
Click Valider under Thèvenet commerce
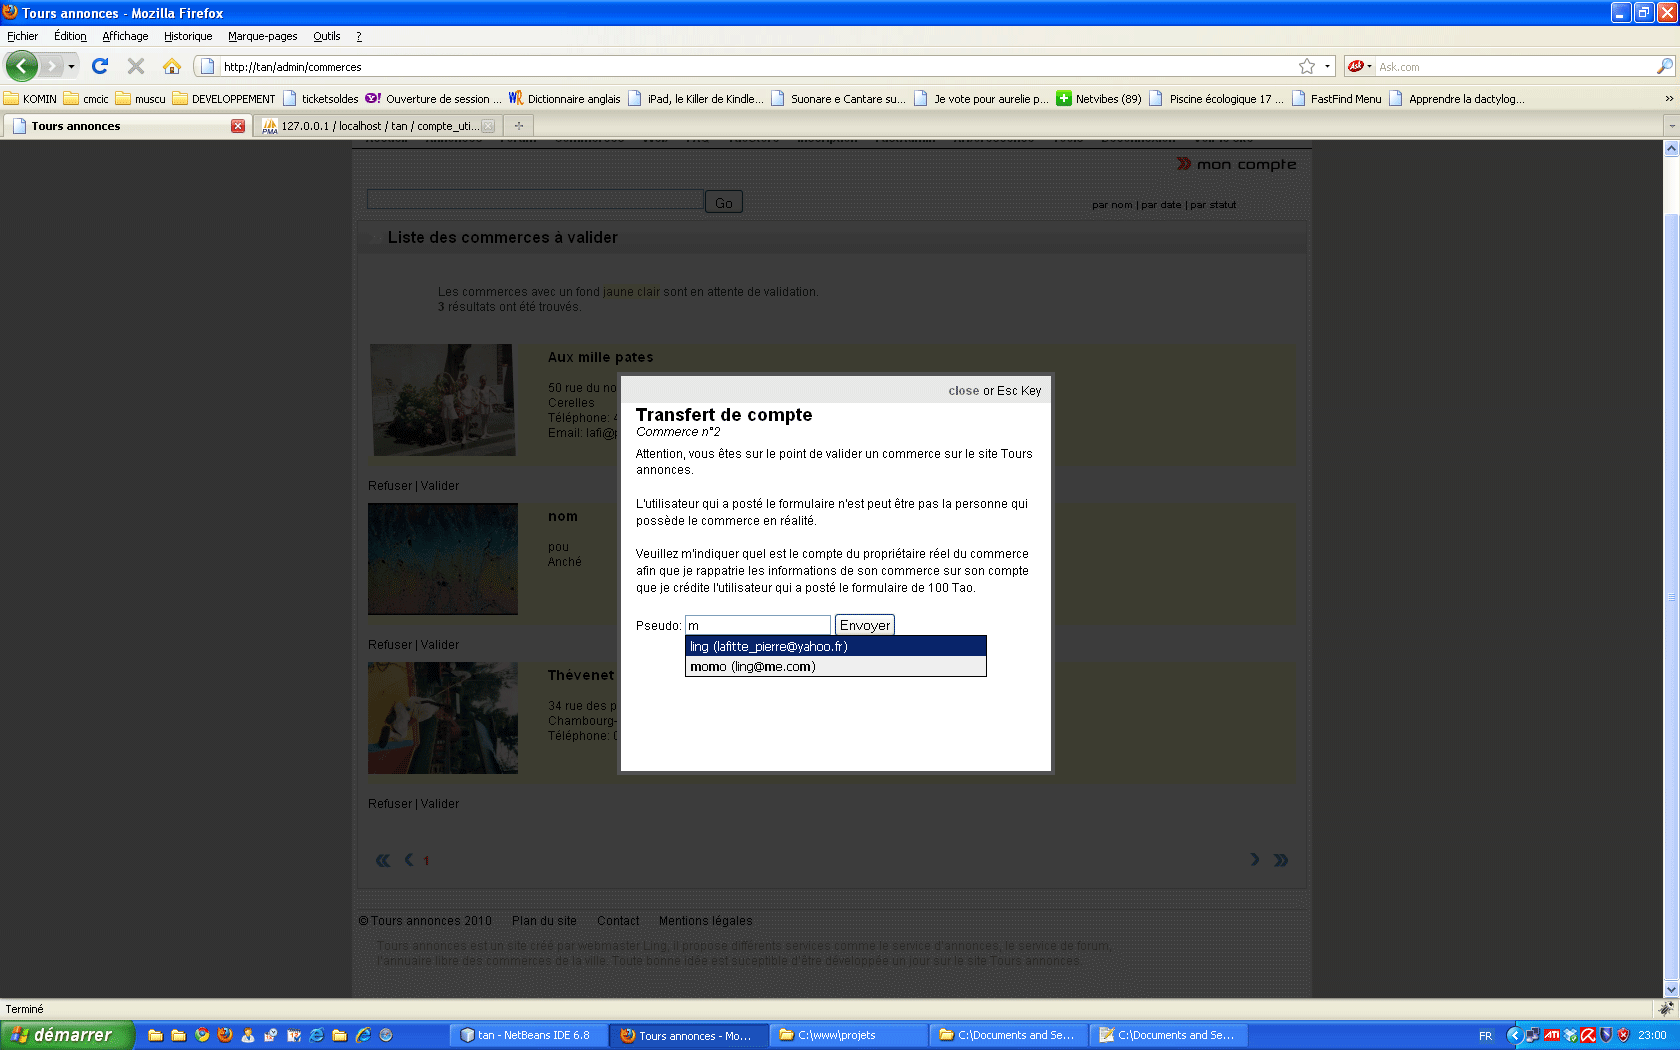point(440,804)
